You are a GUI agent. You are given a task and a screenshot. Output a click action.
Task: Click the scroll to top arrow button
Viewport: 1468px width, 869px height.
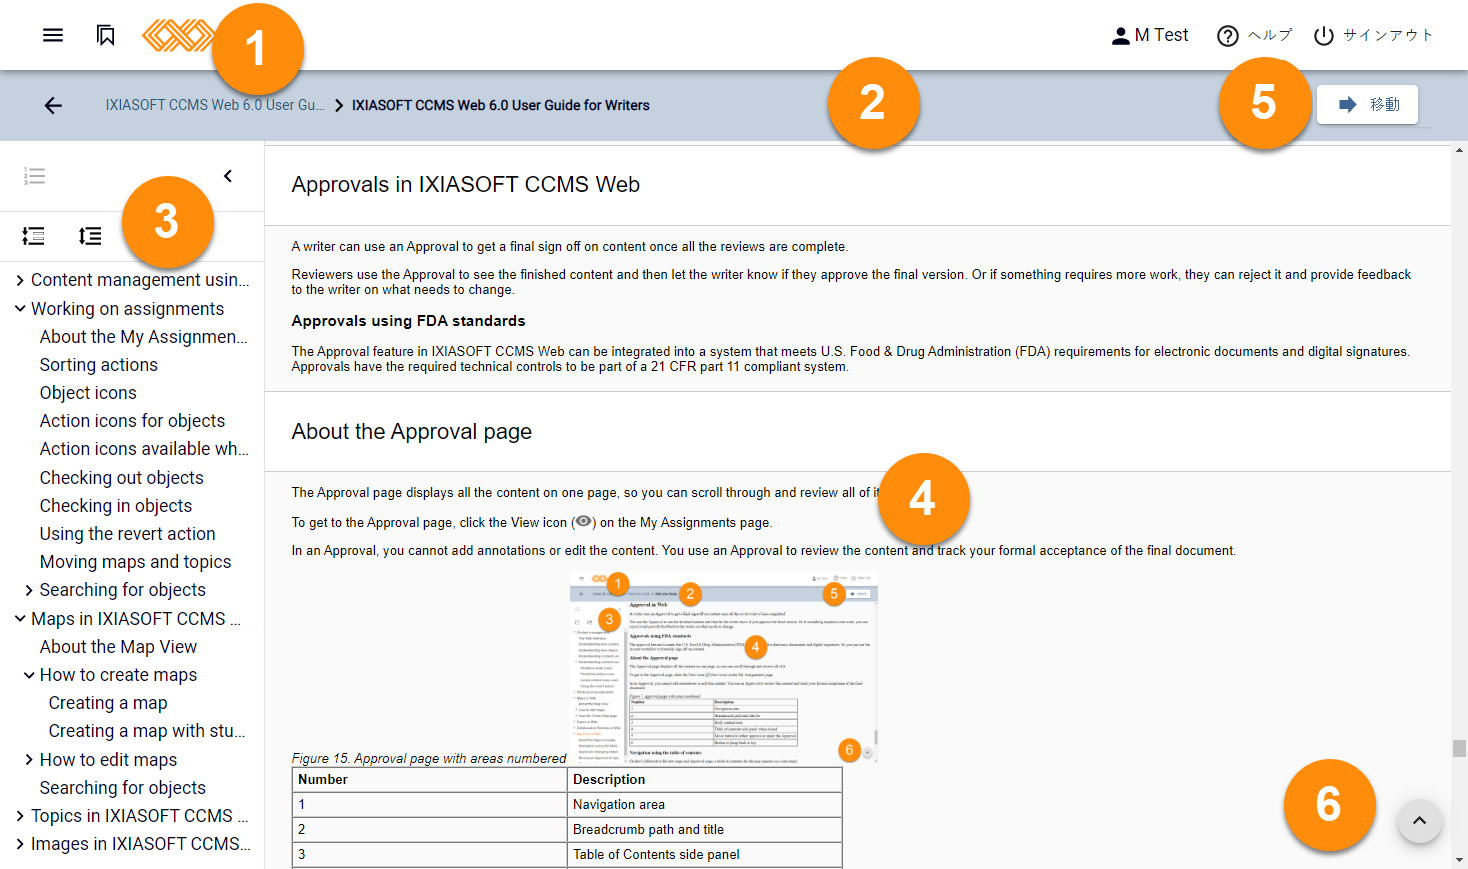(1419, 822)
